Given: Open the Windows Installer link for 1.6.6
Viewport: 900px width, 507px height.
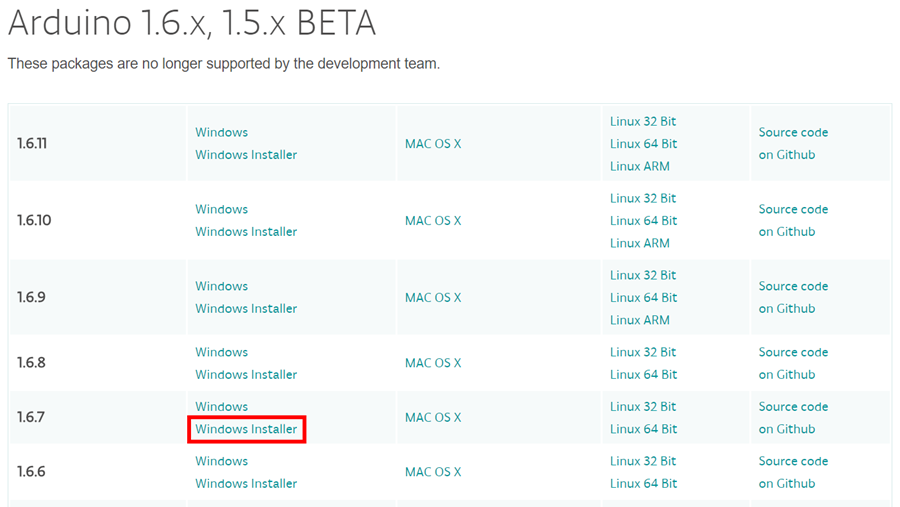Looking at the screenshot, I should coord(246,483).
